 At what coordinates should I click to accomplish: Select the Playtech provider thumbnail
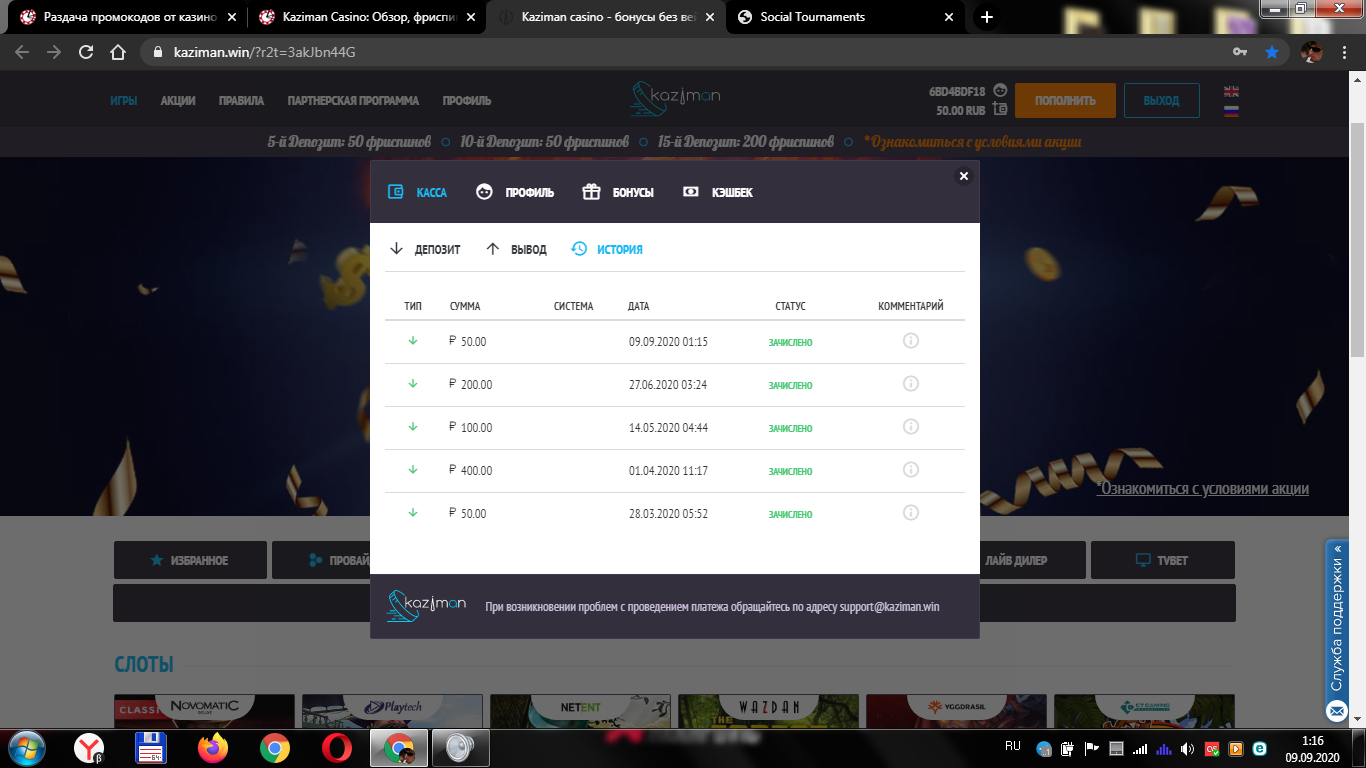[x=392, y=709]
